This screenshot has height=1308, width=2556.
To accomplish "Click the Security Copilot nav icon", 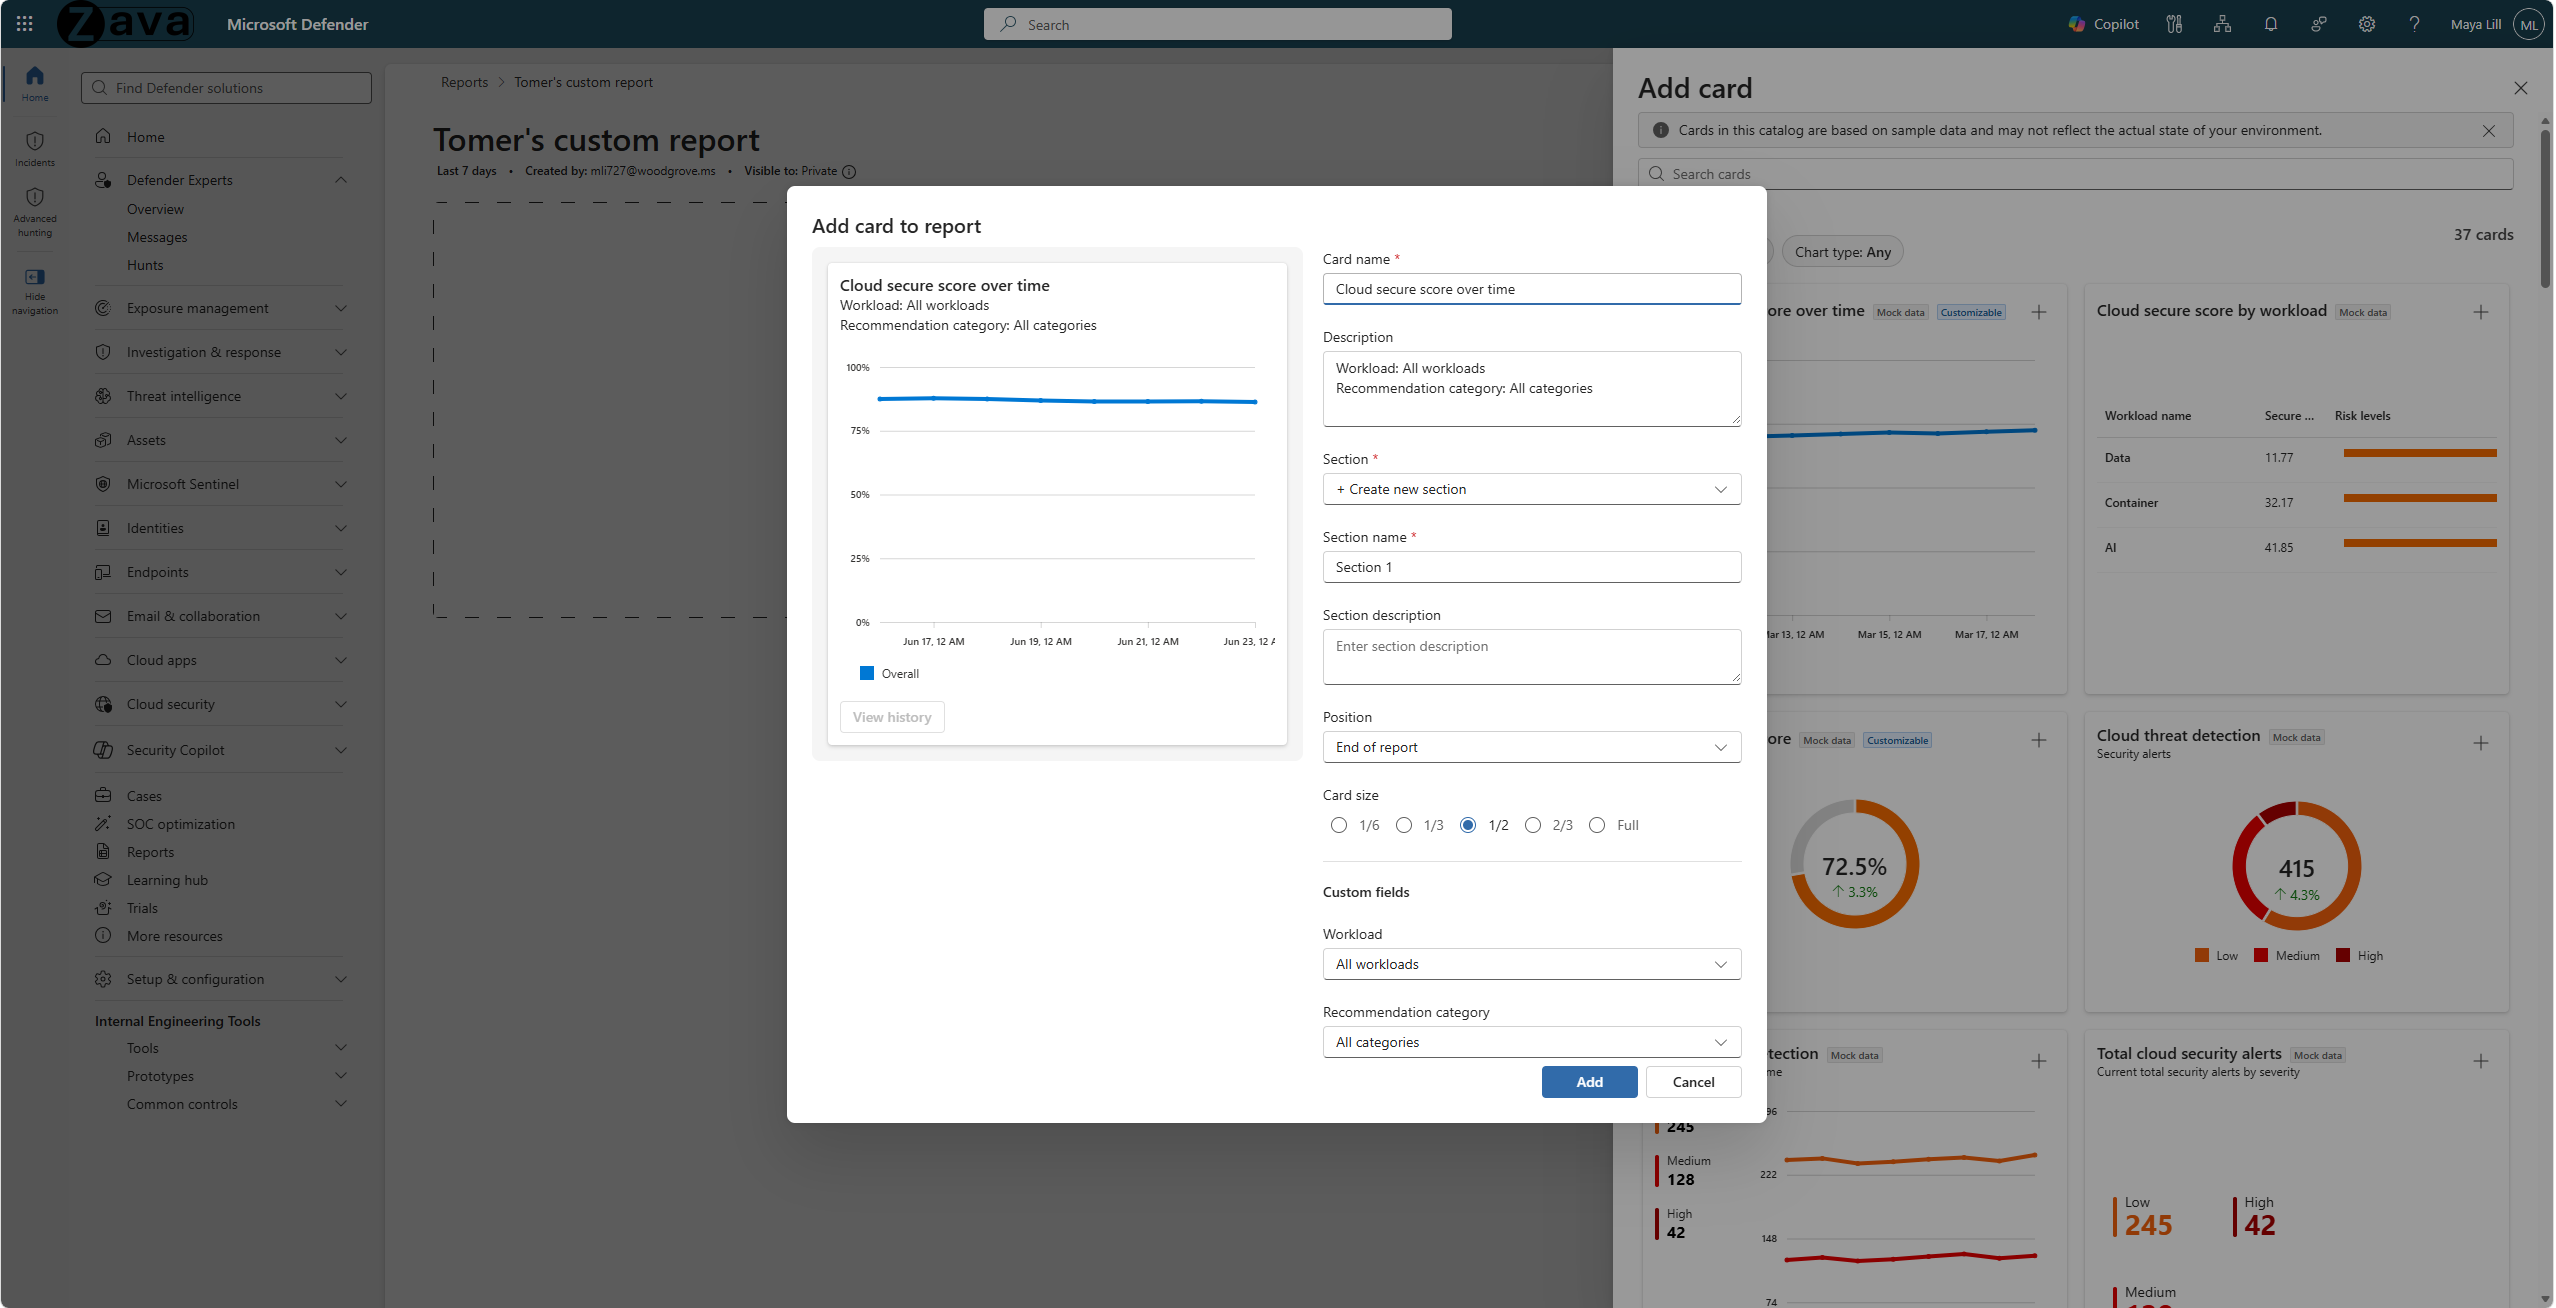I will (x=103, y=750).
